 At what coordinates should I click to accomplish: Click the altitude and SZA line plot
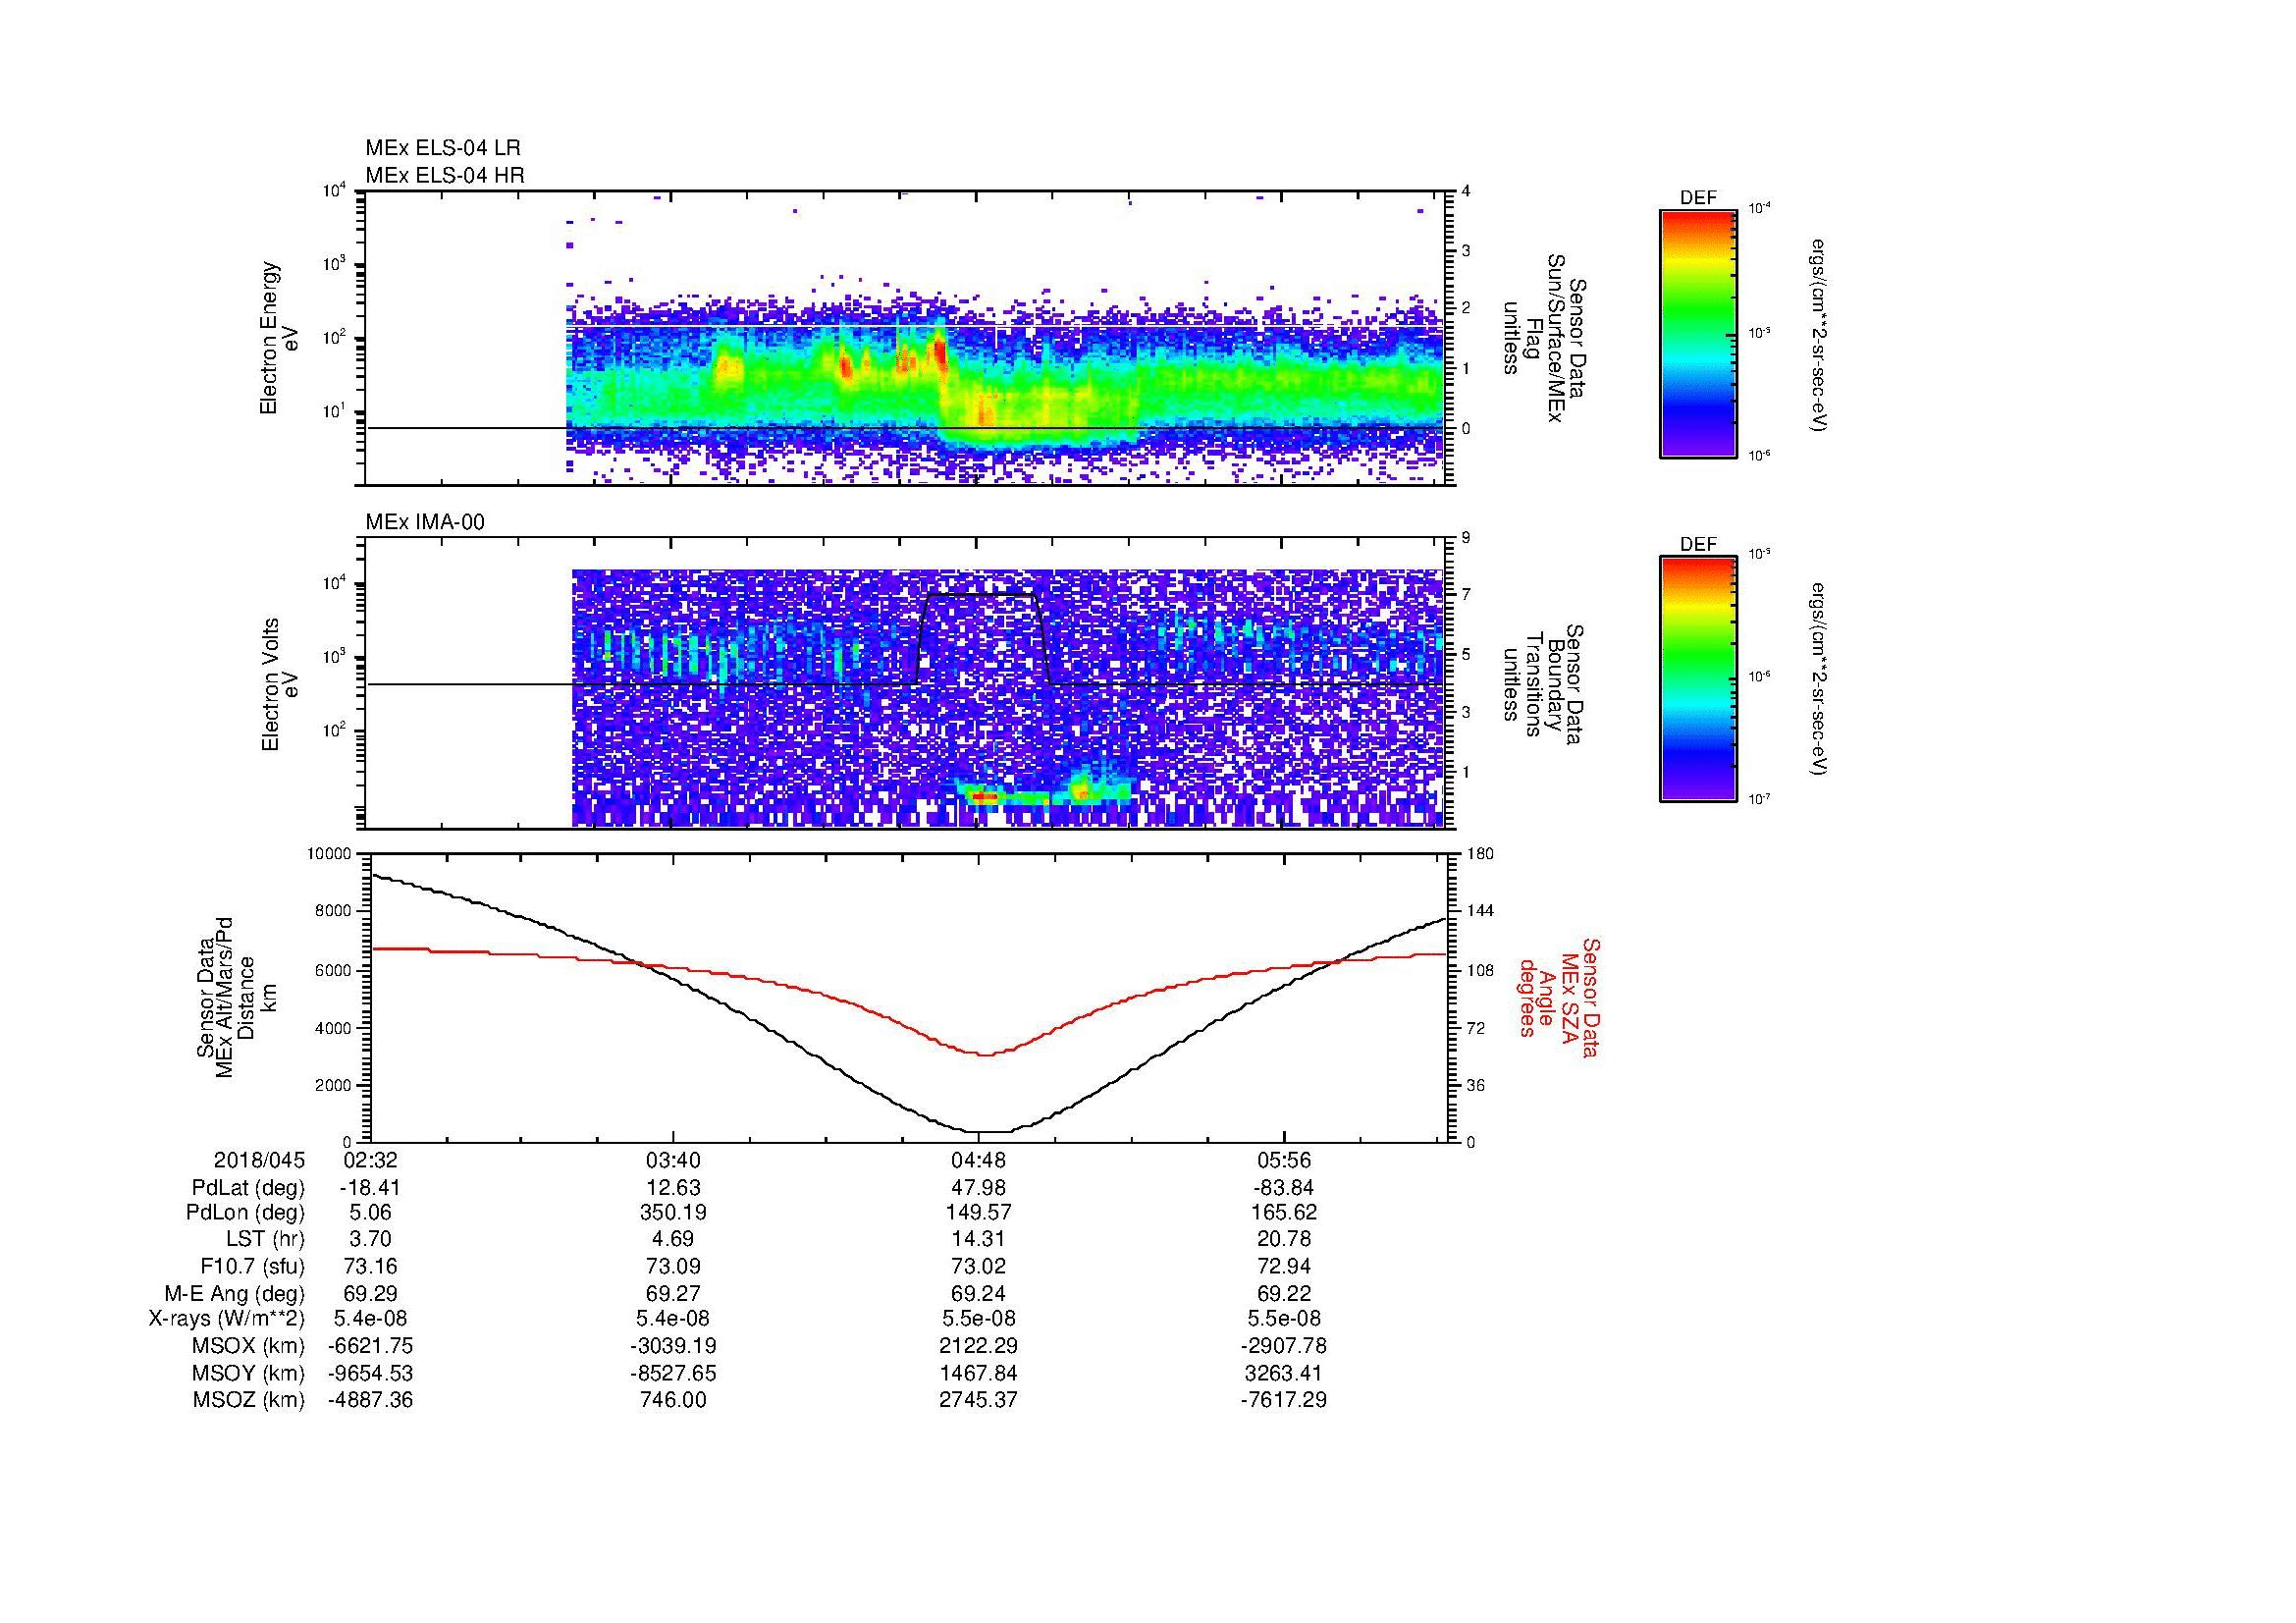[910, 997]
